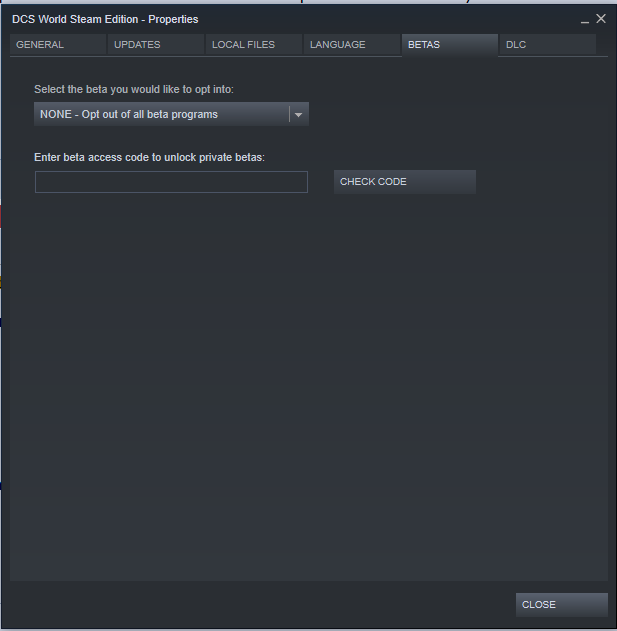Click the 'Enter beta access code' label

149,157
